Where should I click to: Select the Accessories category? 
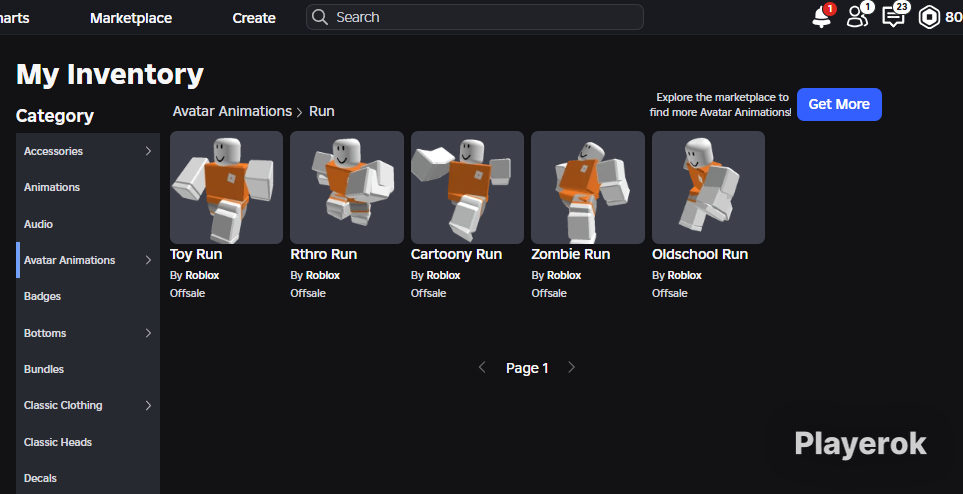click(x=88, y=151)
